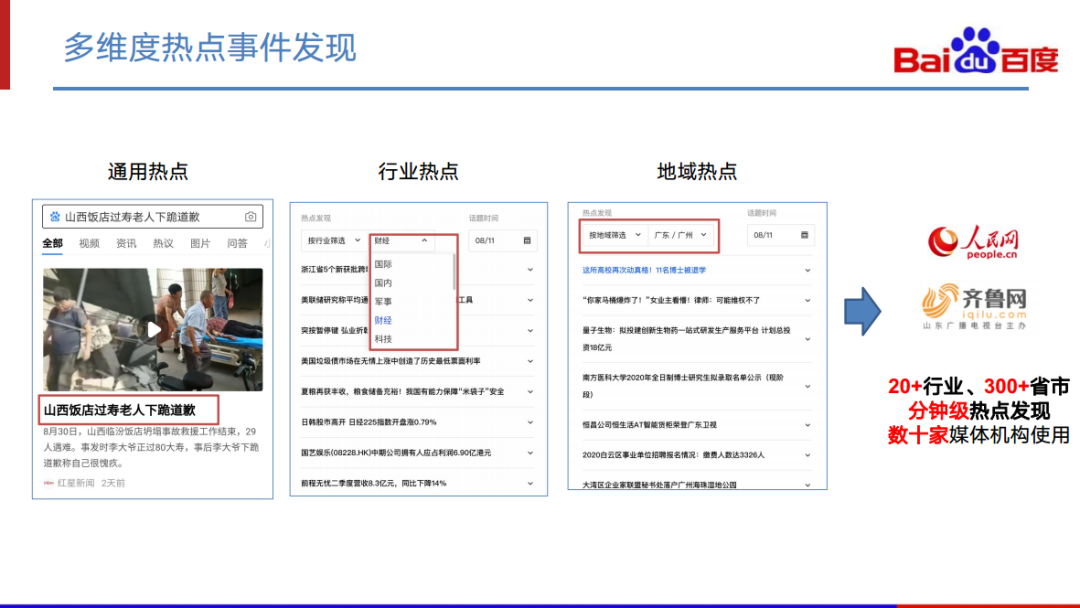This screenshot has width=1080, height=608.
Task: Expand the 量子生物 news item chevron
Action: point(808,339)
